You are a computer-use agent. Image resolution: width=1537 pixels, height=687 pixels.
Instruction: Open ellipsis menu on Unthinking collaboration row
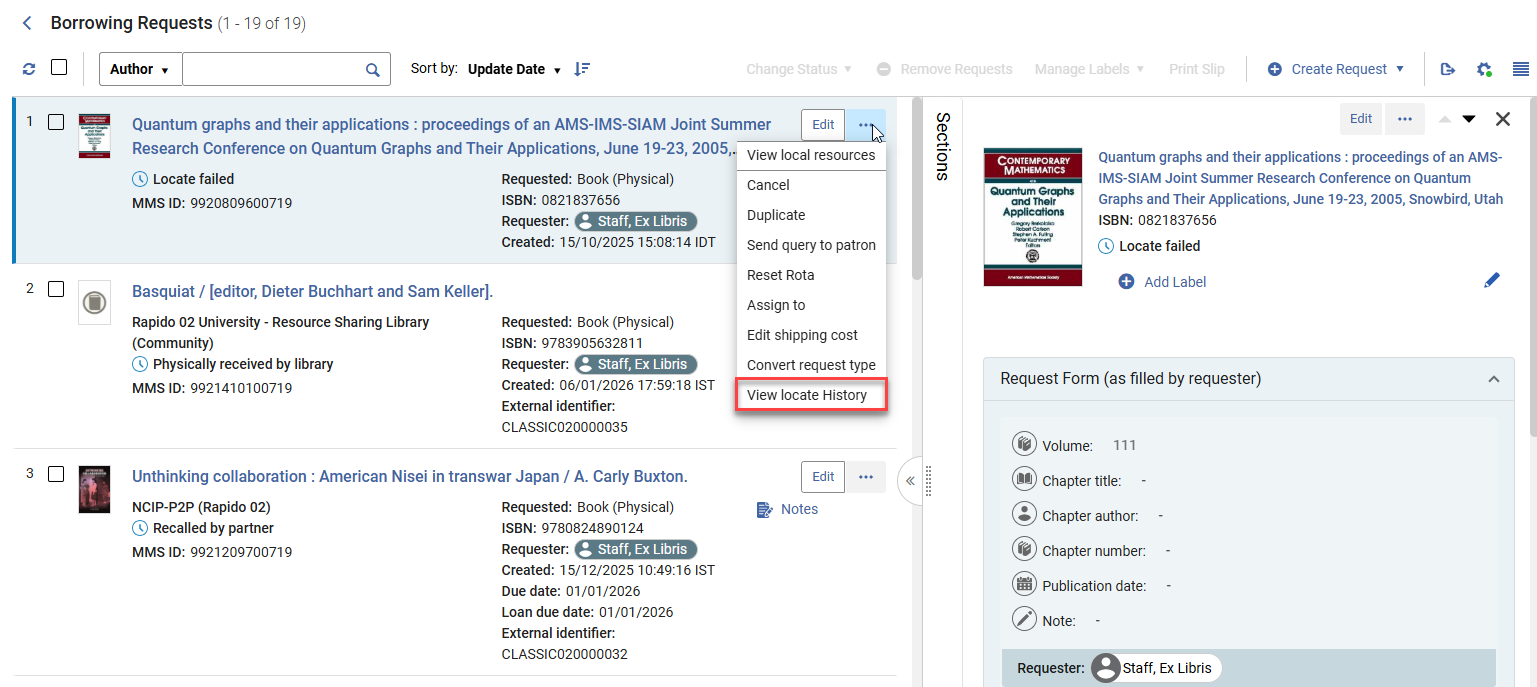click(866, 477)
